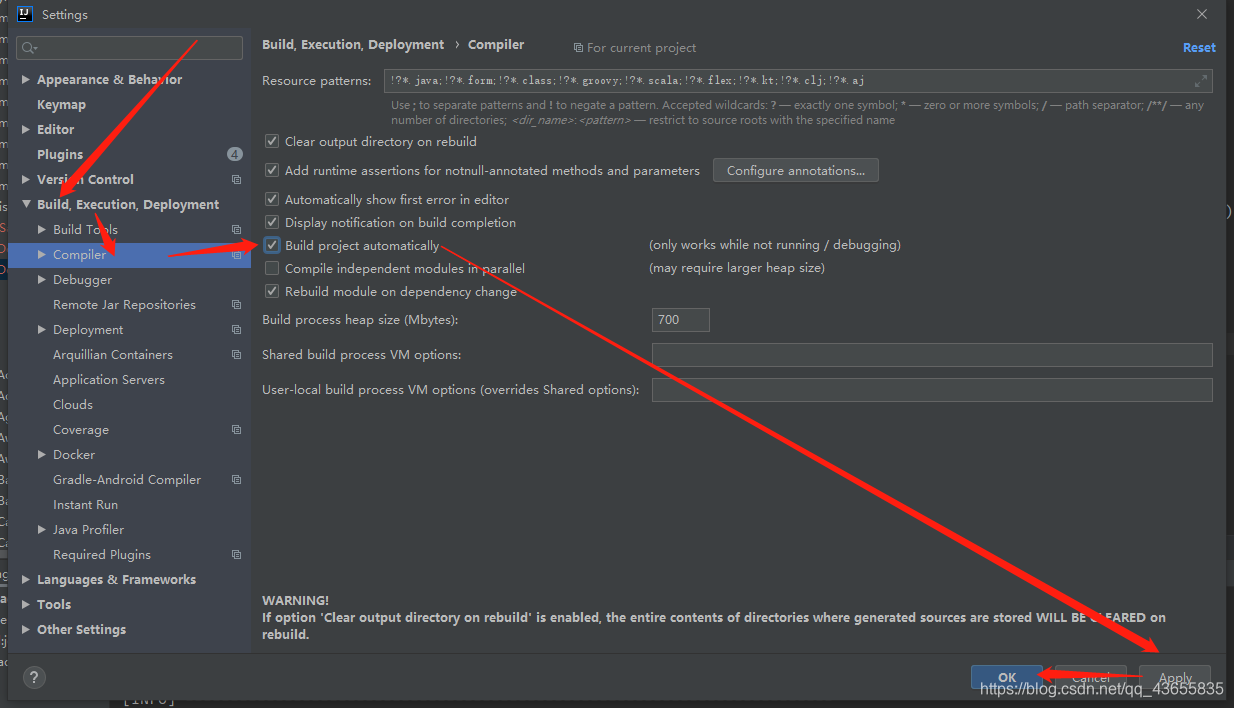Open Plugins settings page

(x=60, y=154)
